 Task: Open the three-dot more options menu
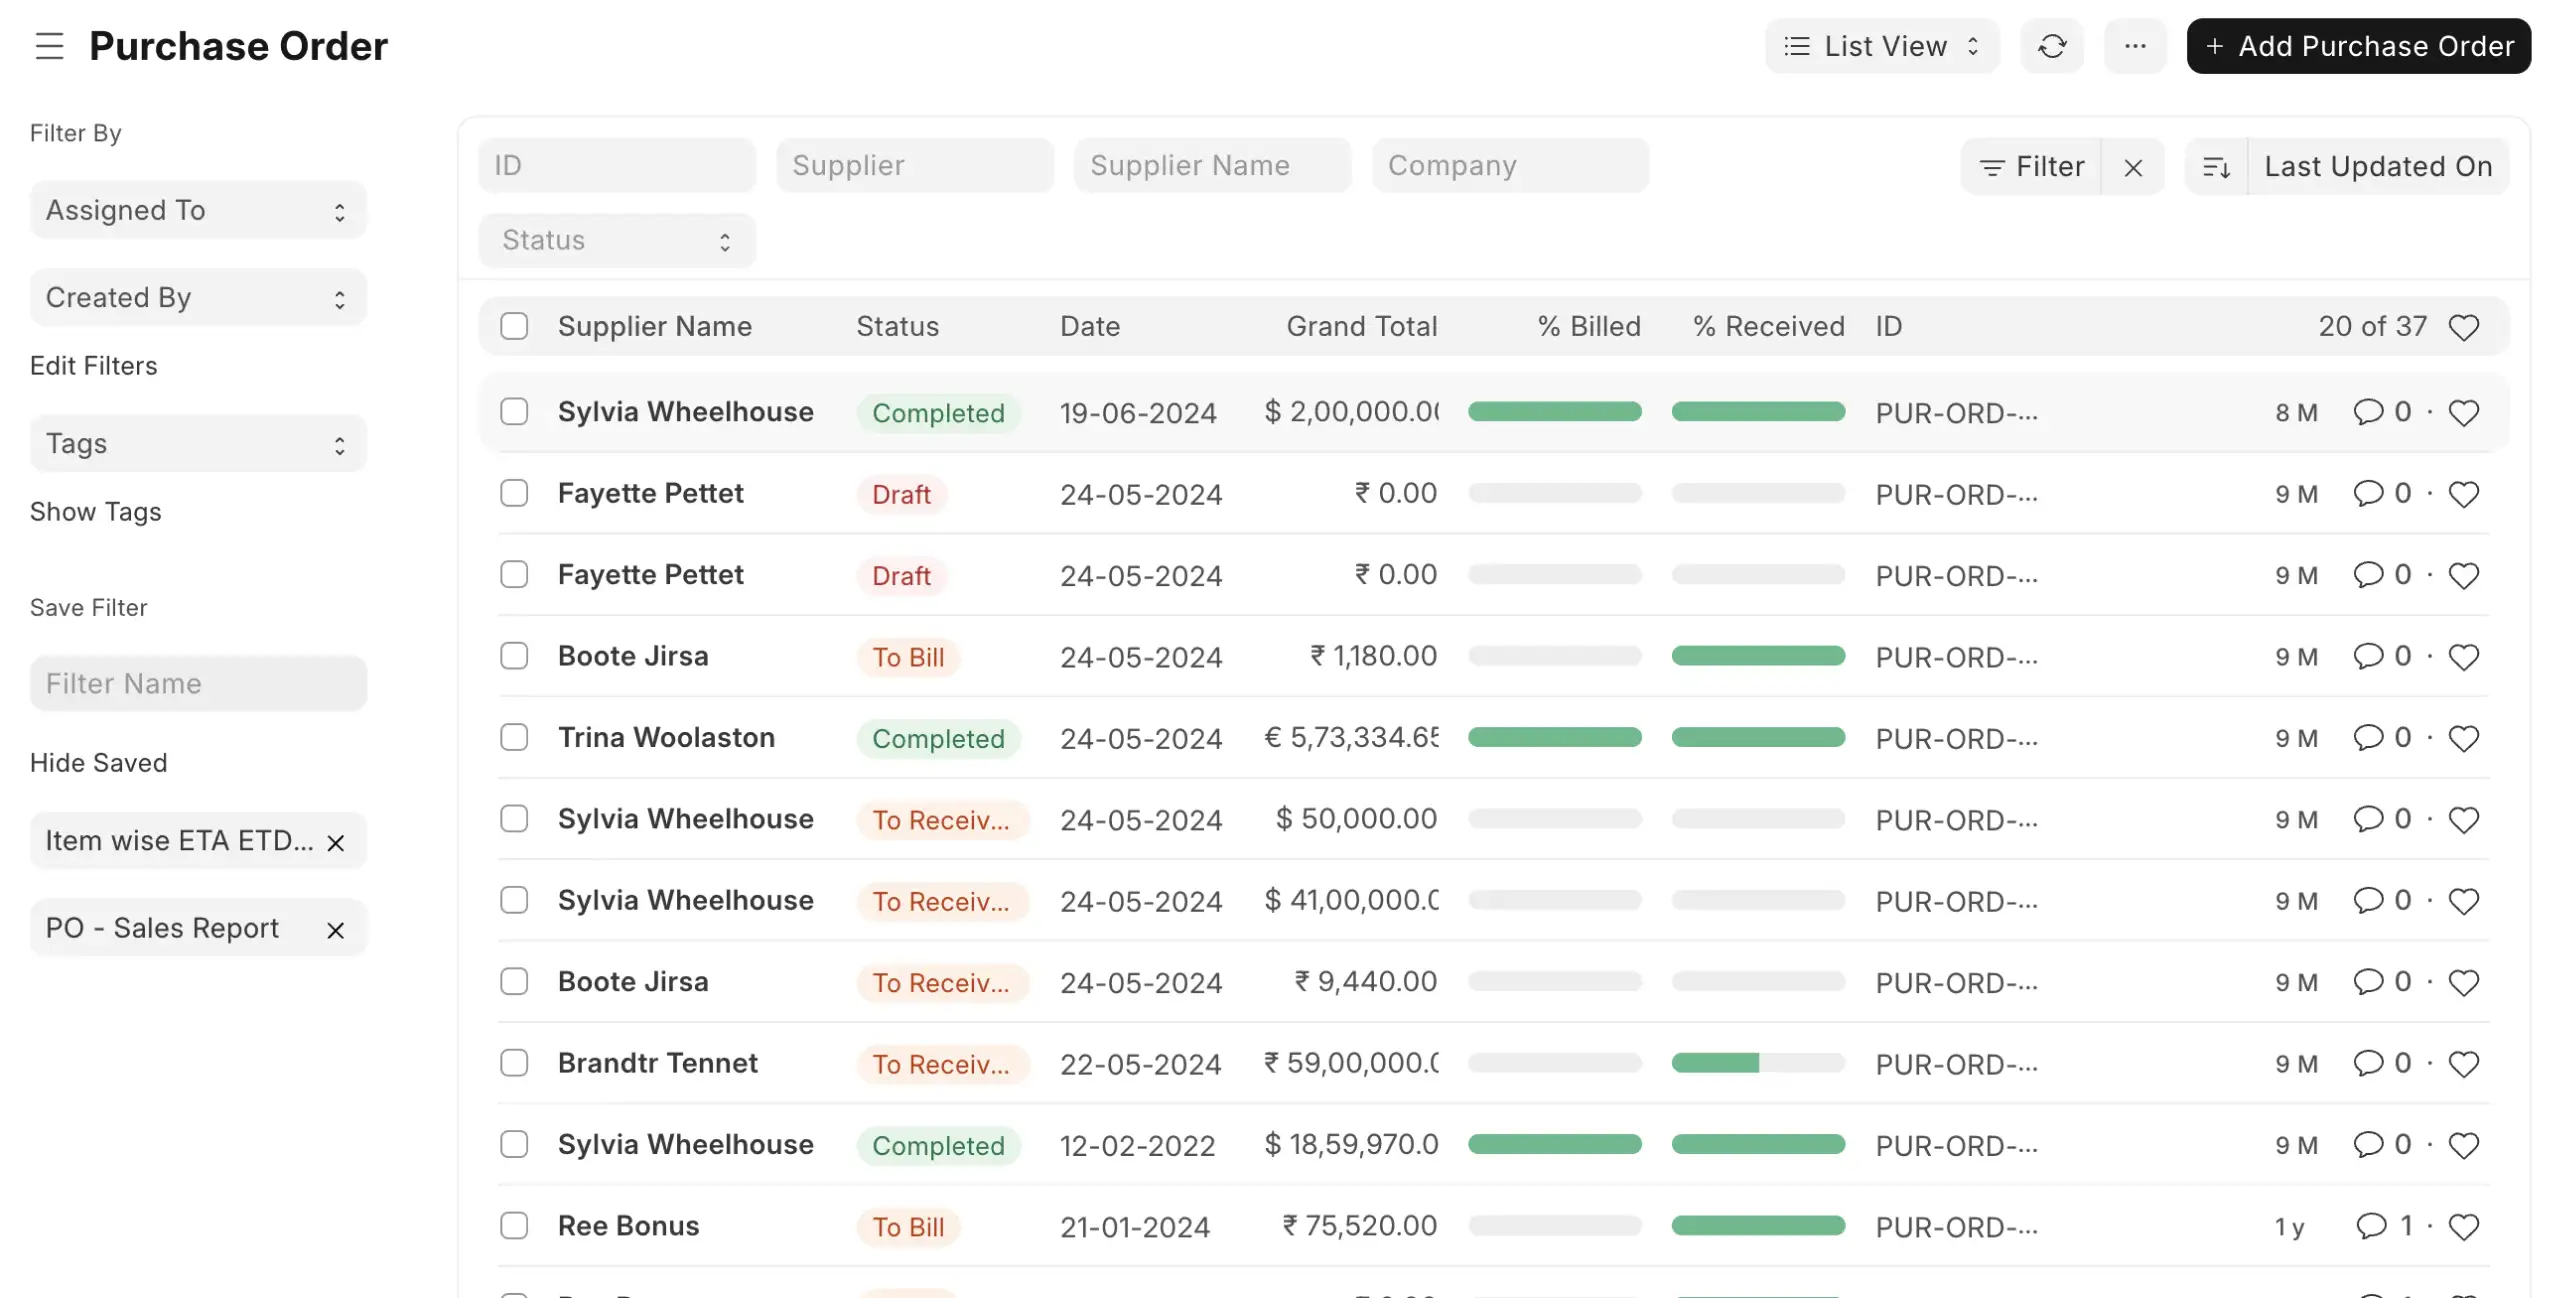click(2134, 46)
